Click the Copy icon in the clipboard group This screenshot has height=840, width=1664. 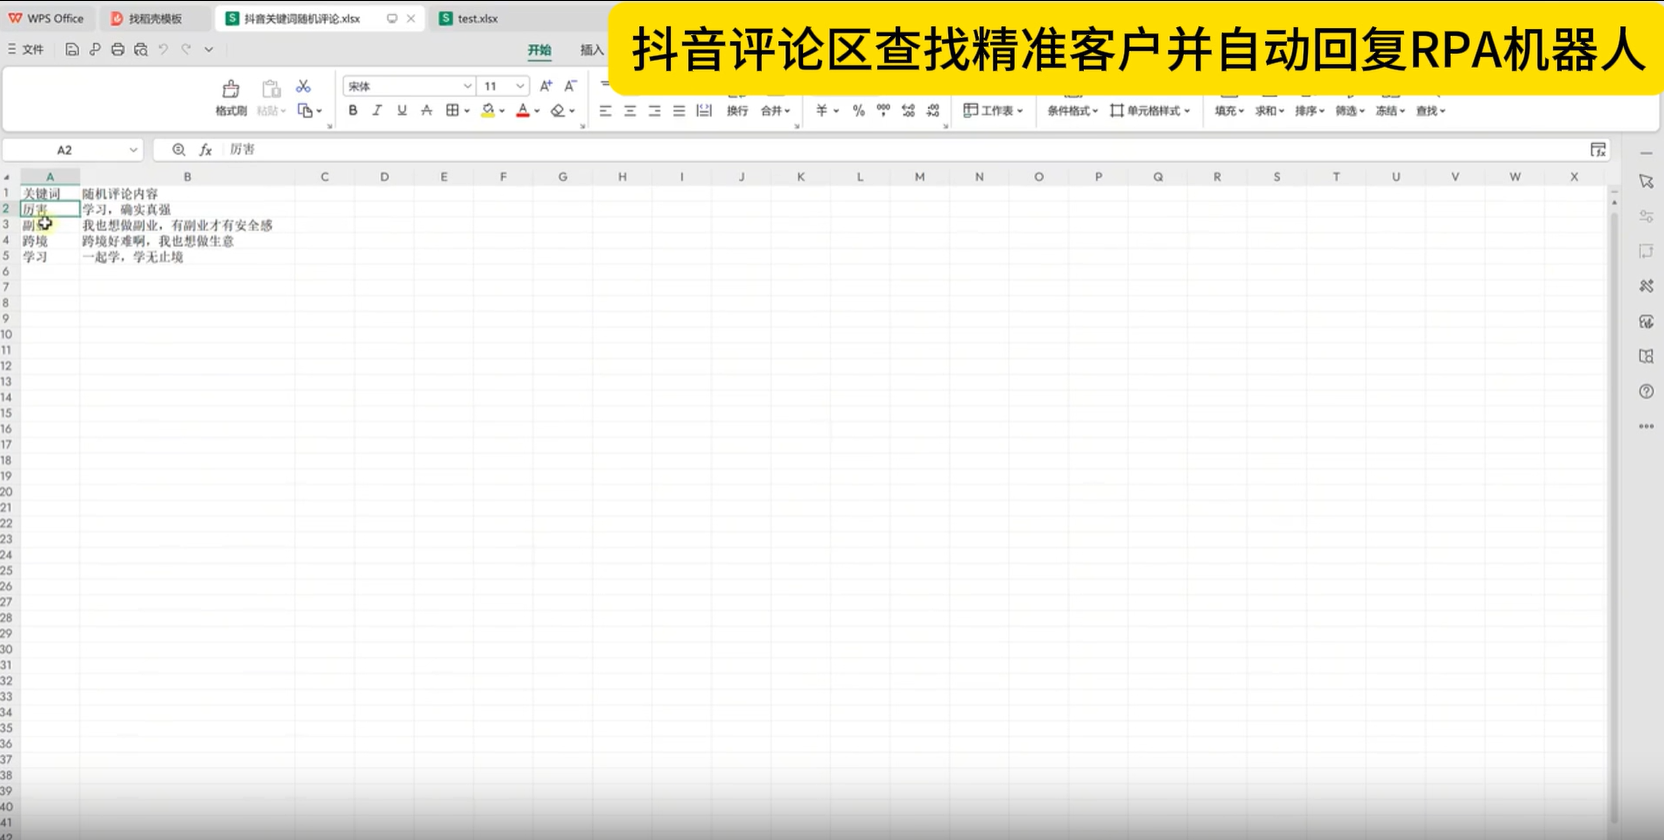tap(305, 111)
